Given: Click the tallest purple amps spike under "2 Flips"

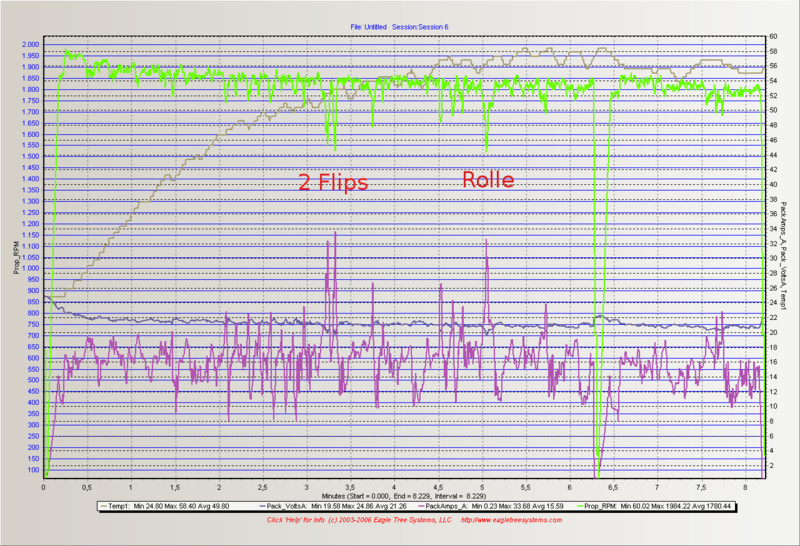Looking at the screenshot, I should pyautogui.click(x=335, y=235).
